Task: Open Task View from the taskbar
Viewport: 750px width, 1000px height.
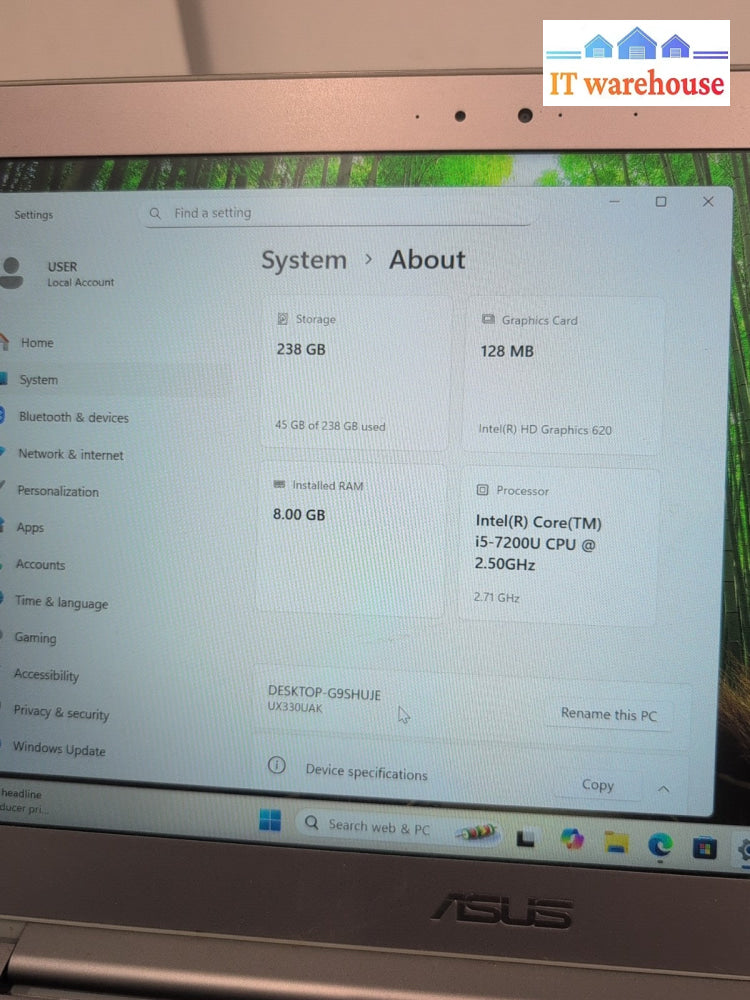Action: coord(525,837)
